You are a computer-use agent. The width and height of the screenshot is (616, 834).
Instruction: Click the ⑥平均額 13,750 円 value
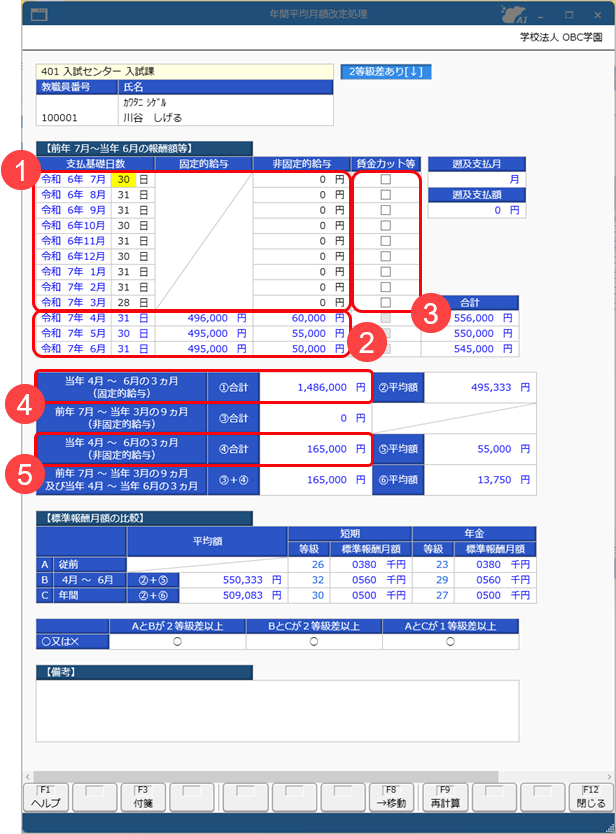(480, 480)
